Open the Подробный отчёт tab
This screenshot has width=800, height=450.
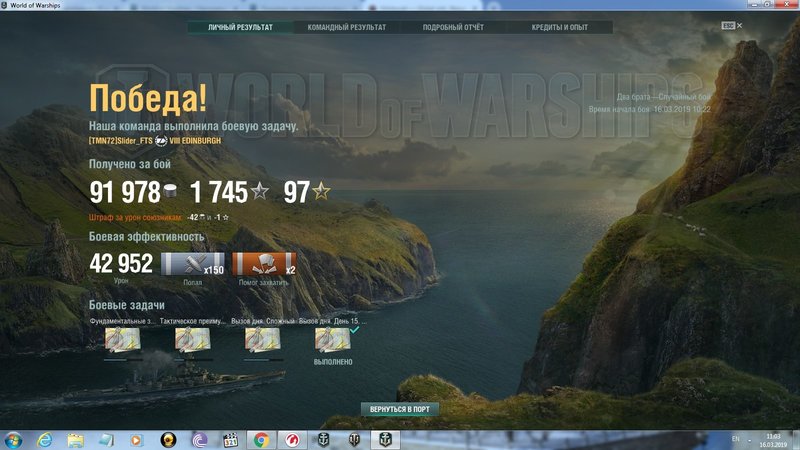coord(453,27)
